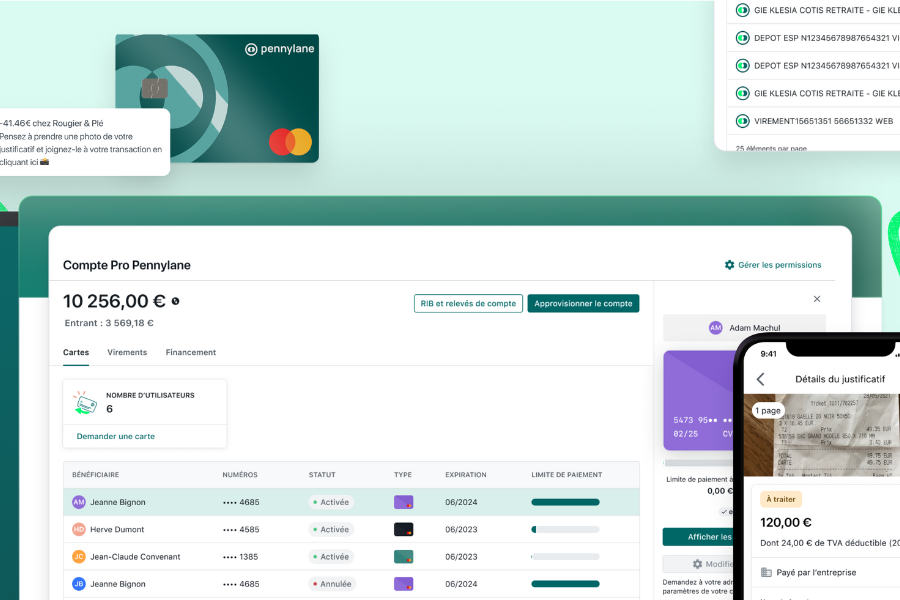Screen dimensions: 900x600
Task: Click the TYPE column header
Action: [403, 475]
